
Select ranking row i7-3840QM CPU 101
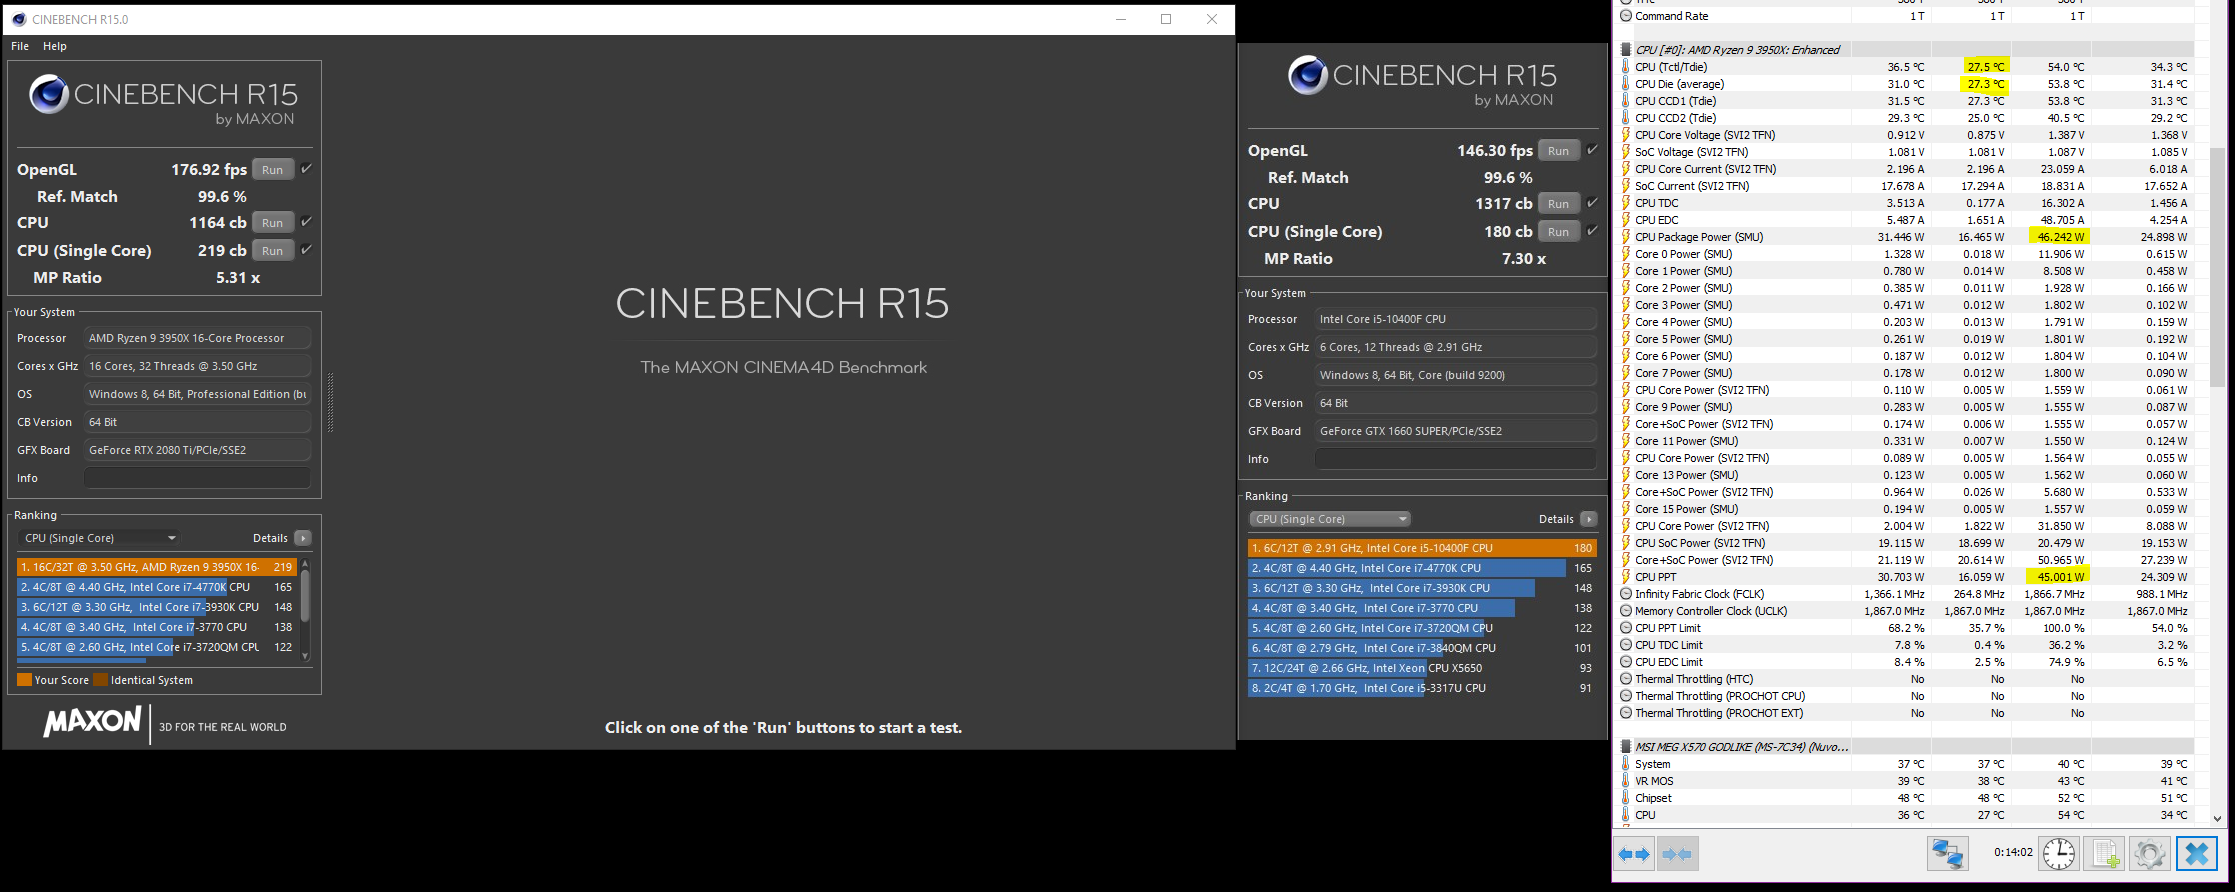(x=1422, y=648)
